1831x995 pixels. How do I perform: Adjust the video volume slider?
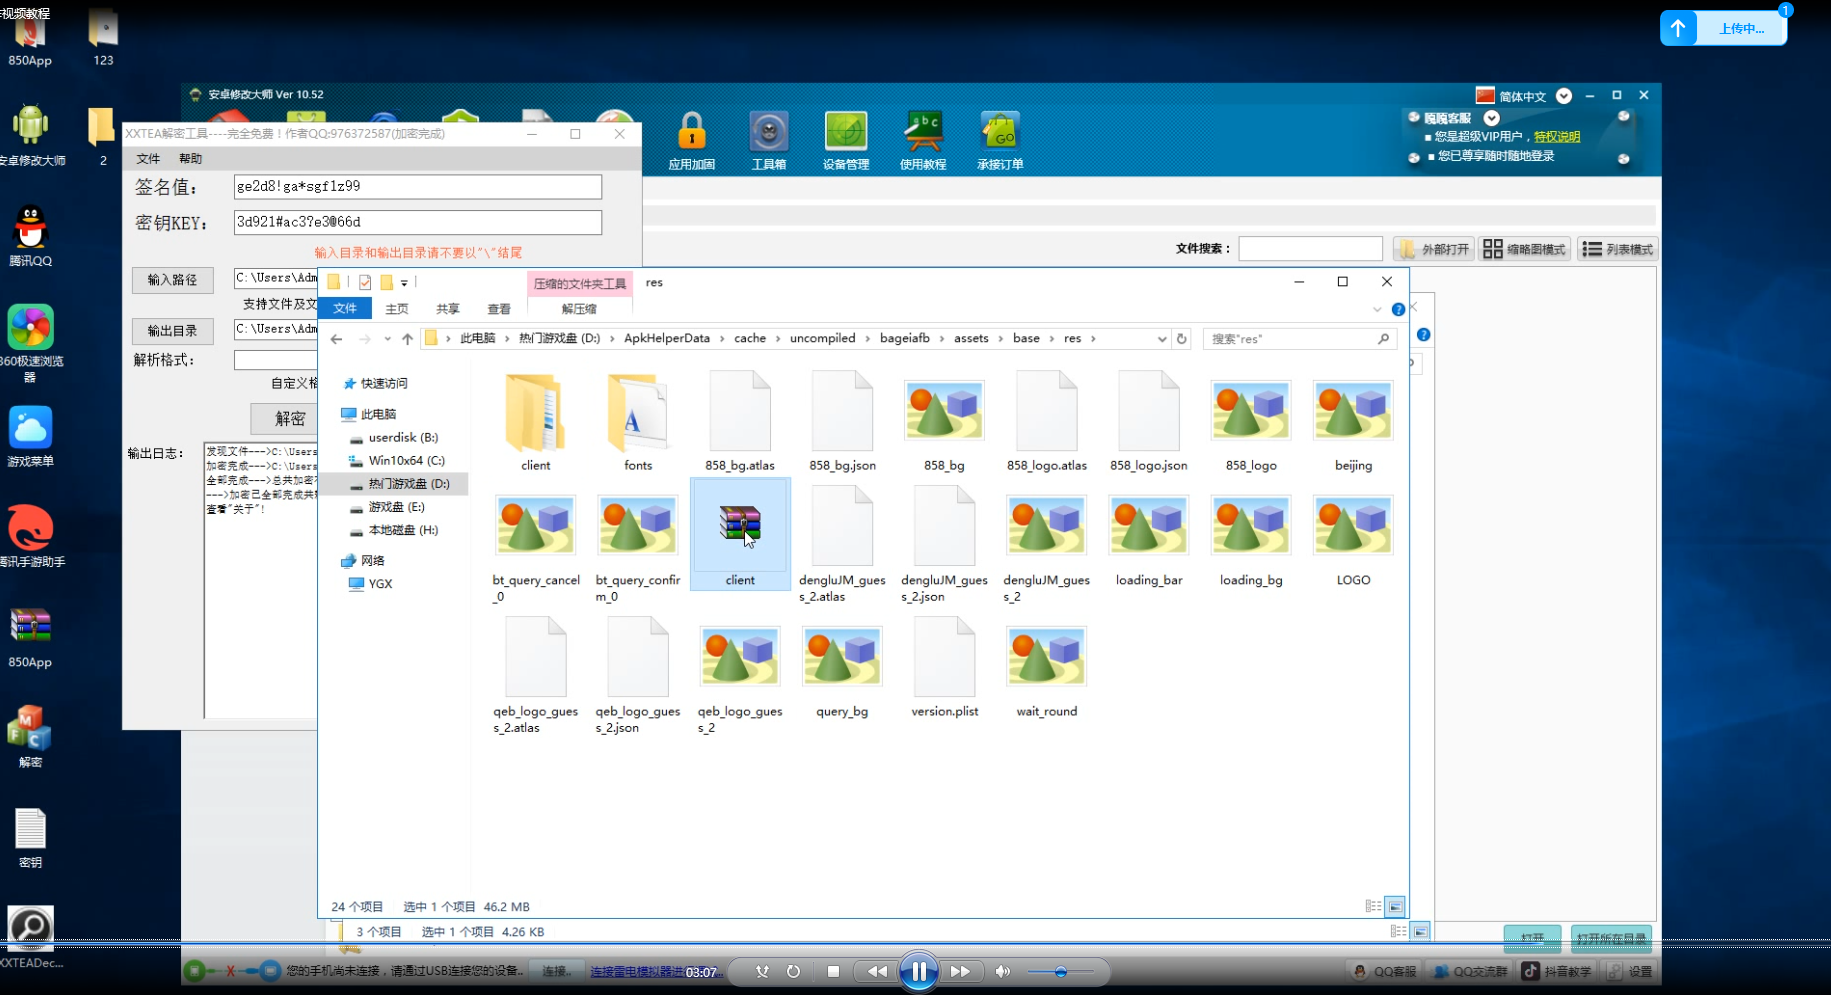1060,971
